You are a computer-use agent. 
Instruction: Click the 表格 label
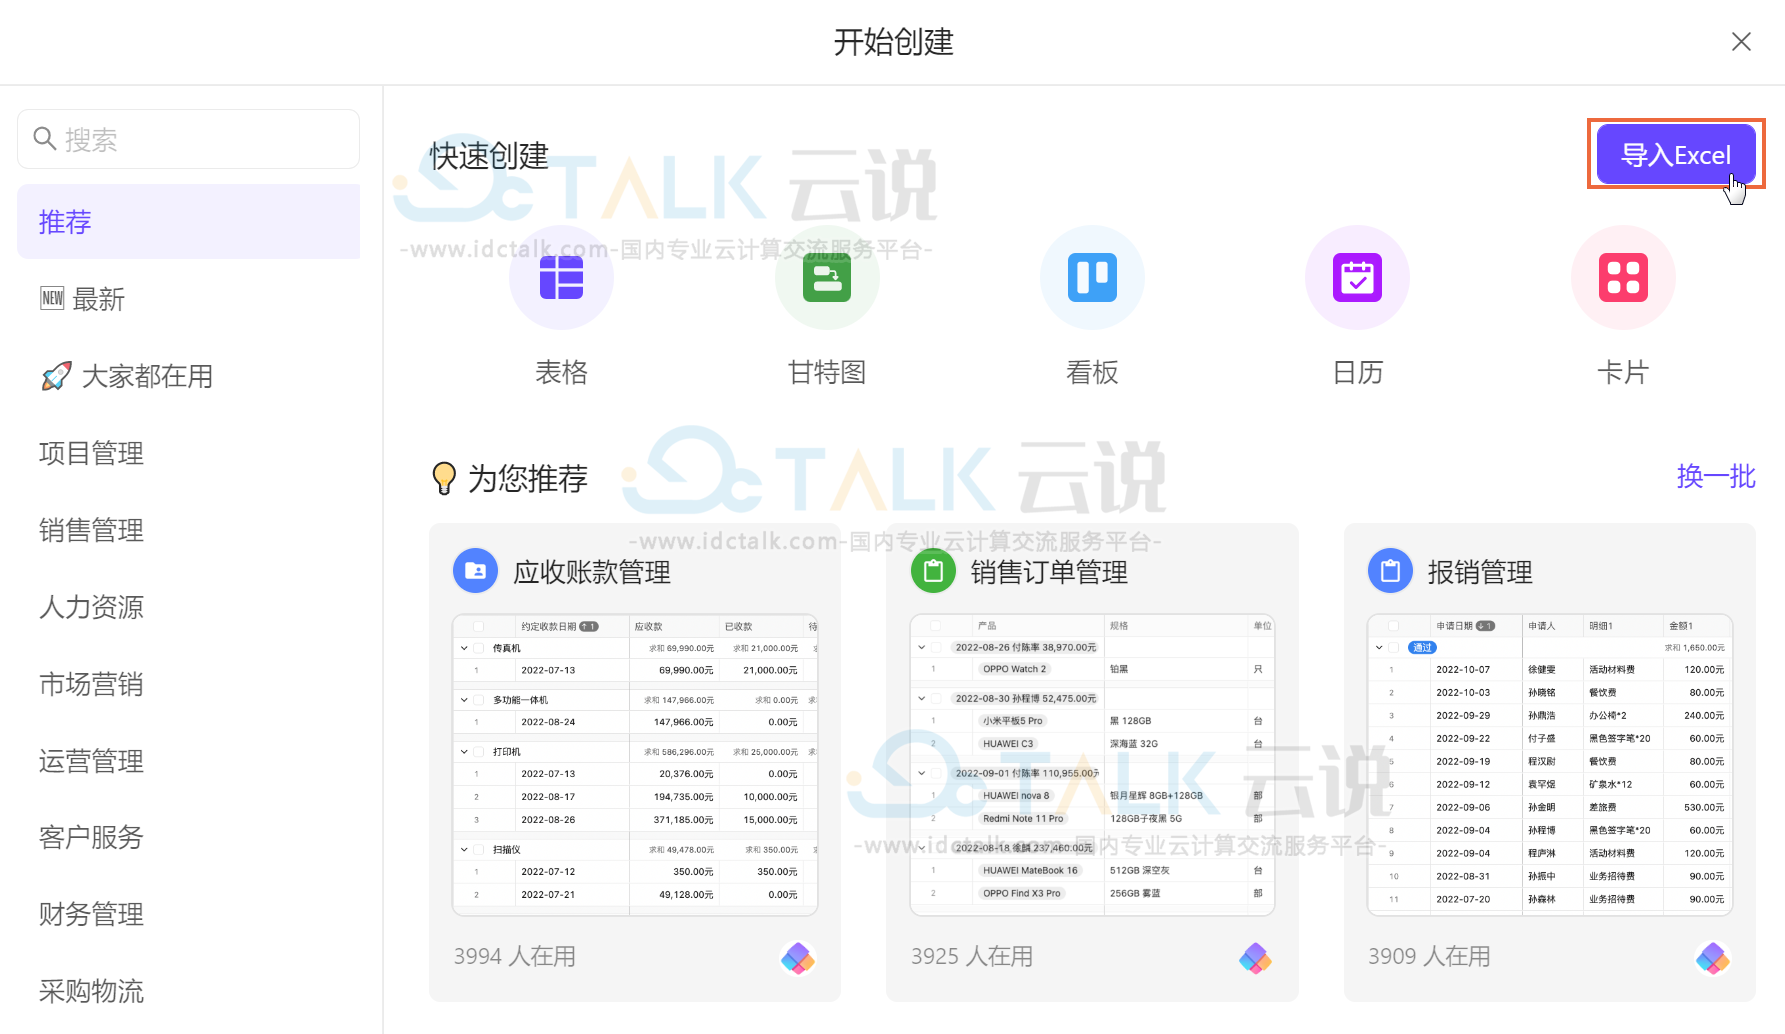[x=561, y=372]
